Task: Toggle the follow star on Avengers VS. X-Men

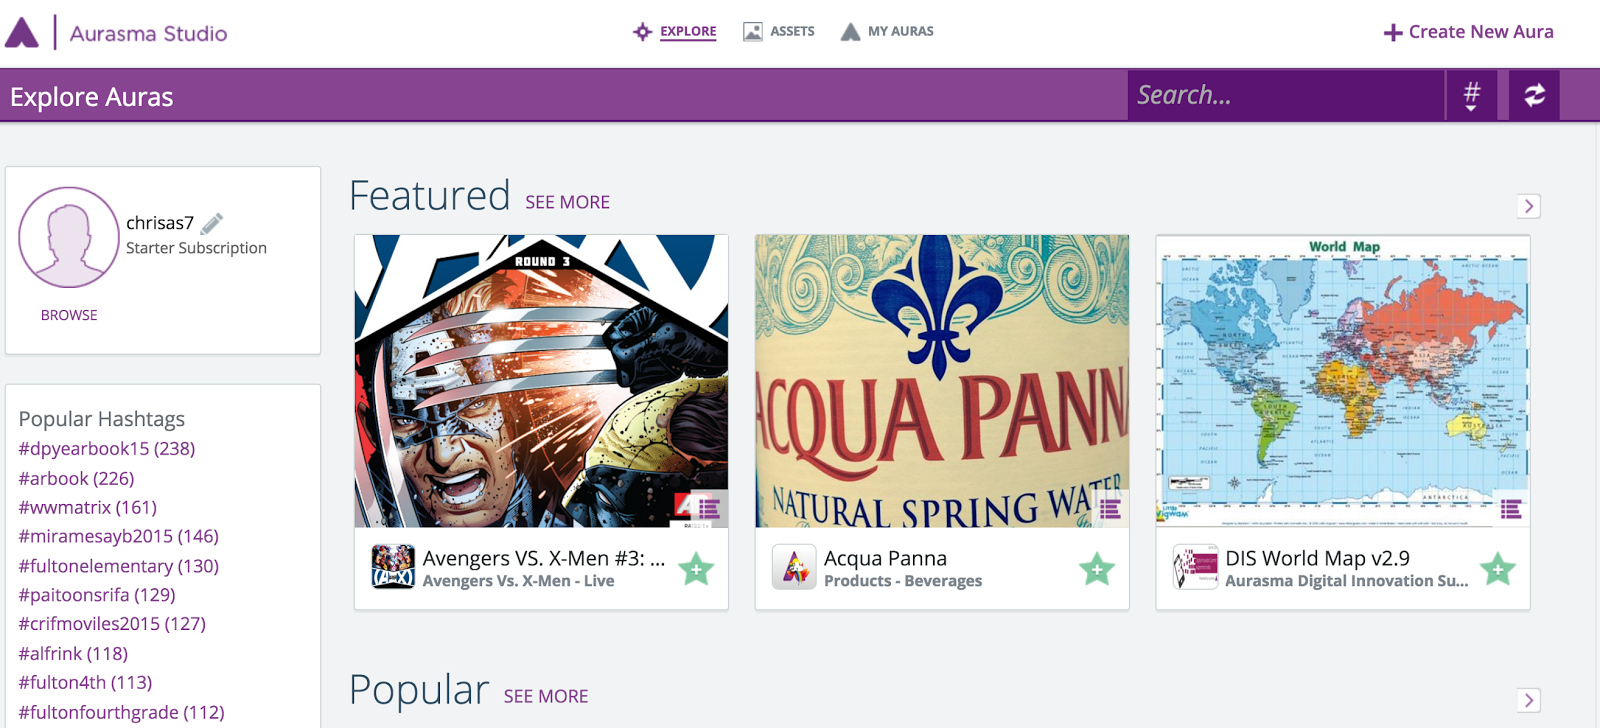Action: click(696, 568)
